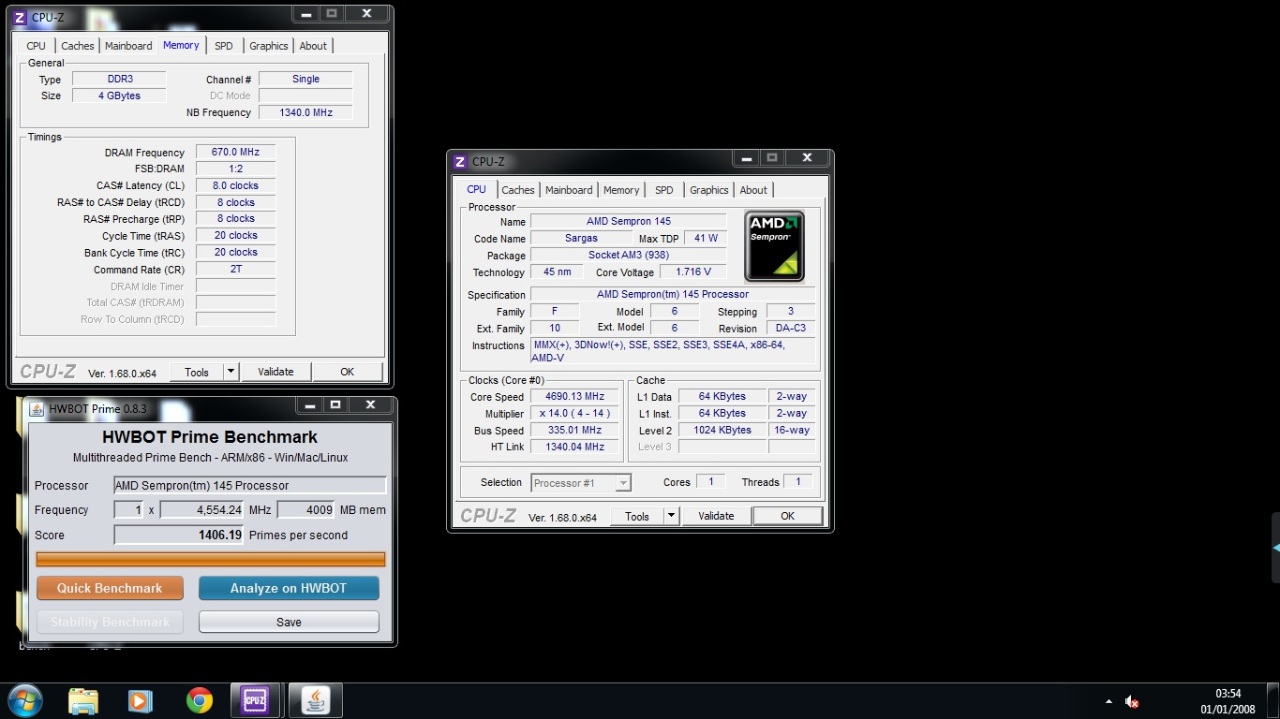The width and height of the screenshot is (1280, 719).
Task: Click the HWBOT Prime window title icon
Action: (x=36, y=408)
